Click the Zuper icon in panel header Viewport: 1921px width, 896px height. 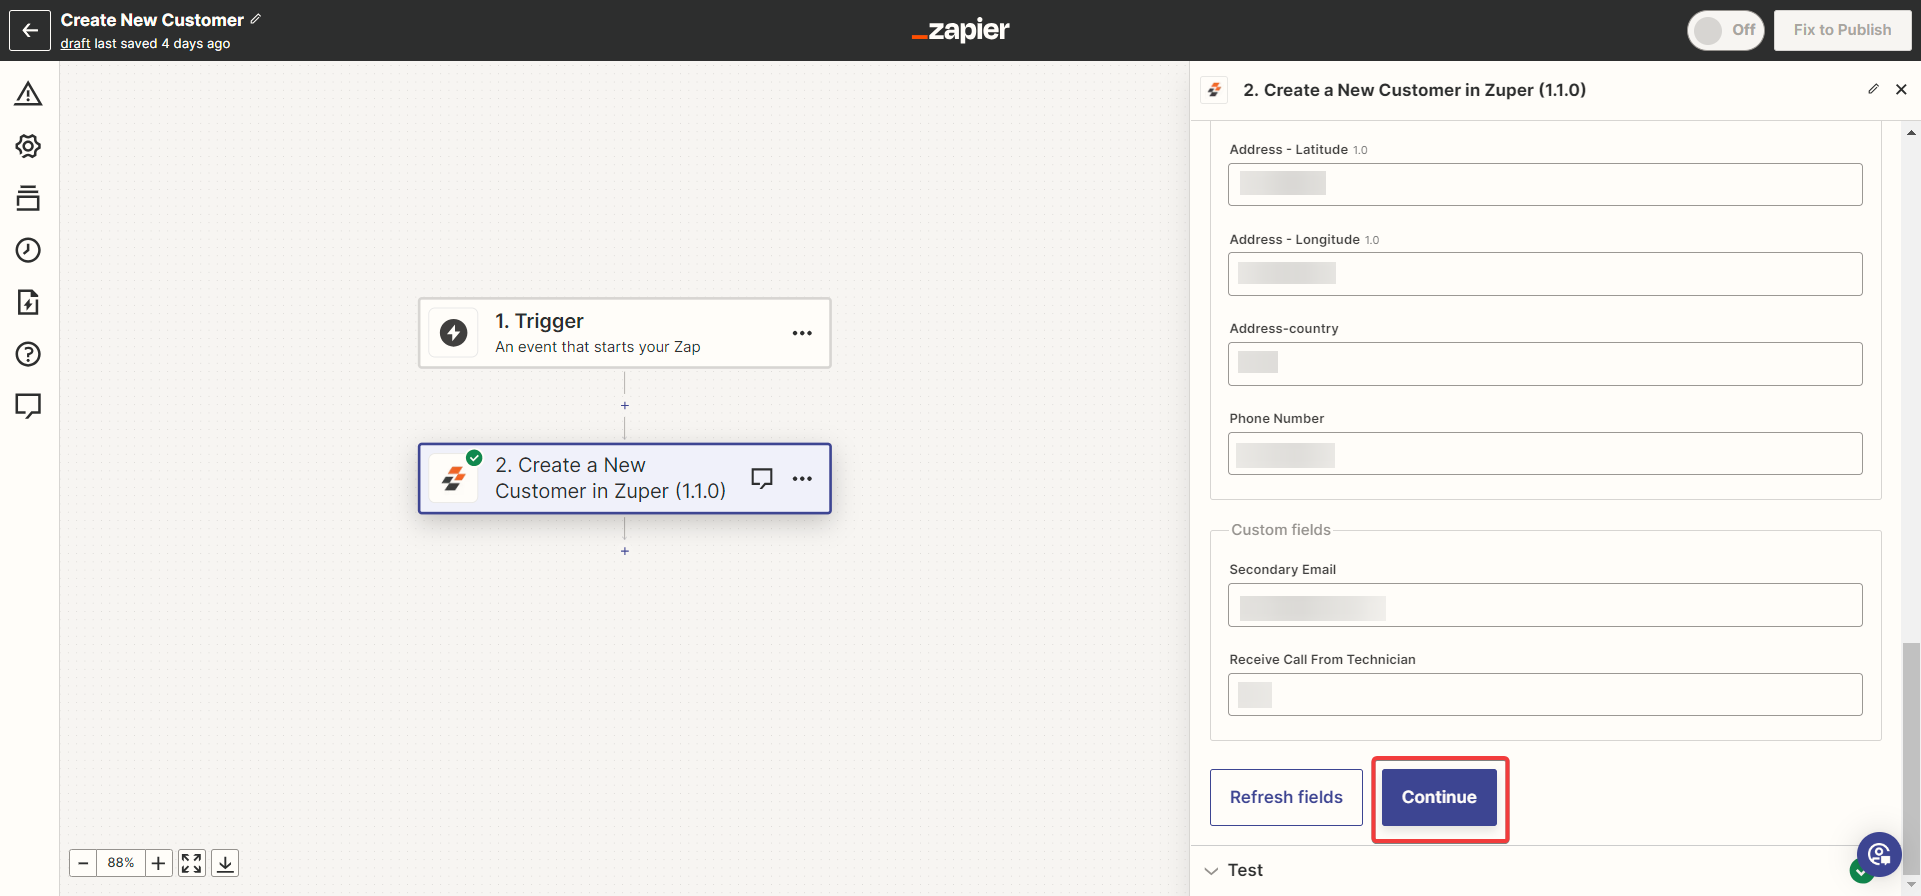[1214, 90]
